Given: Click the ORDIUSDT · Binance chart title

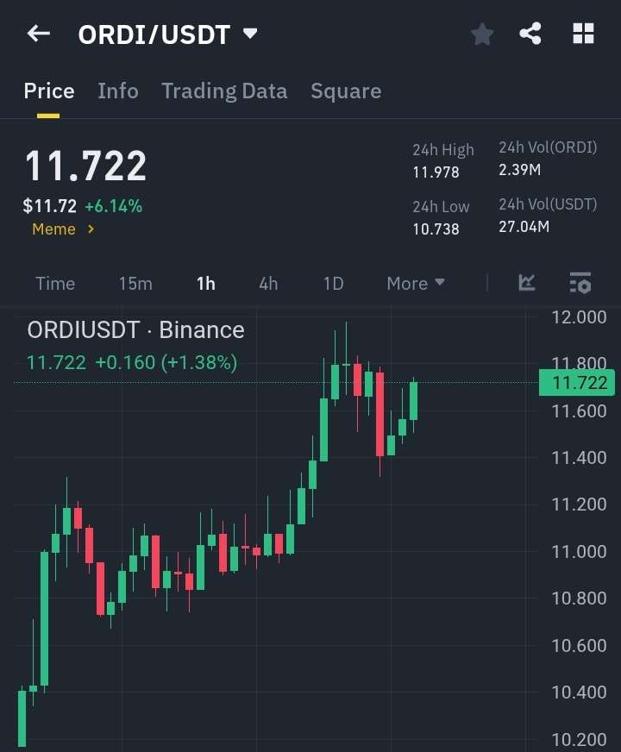Looking at the screenshot, I should tap(135, 330).
